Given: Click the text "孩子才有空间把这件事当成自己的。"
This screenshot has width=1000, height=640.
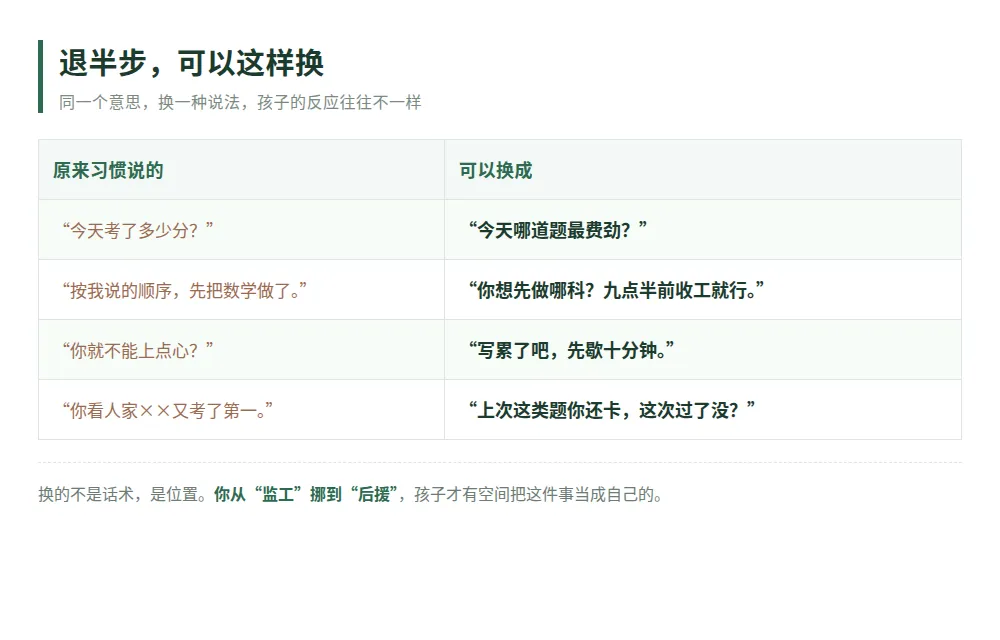Looking at the screenshot, I should [538, 494].
